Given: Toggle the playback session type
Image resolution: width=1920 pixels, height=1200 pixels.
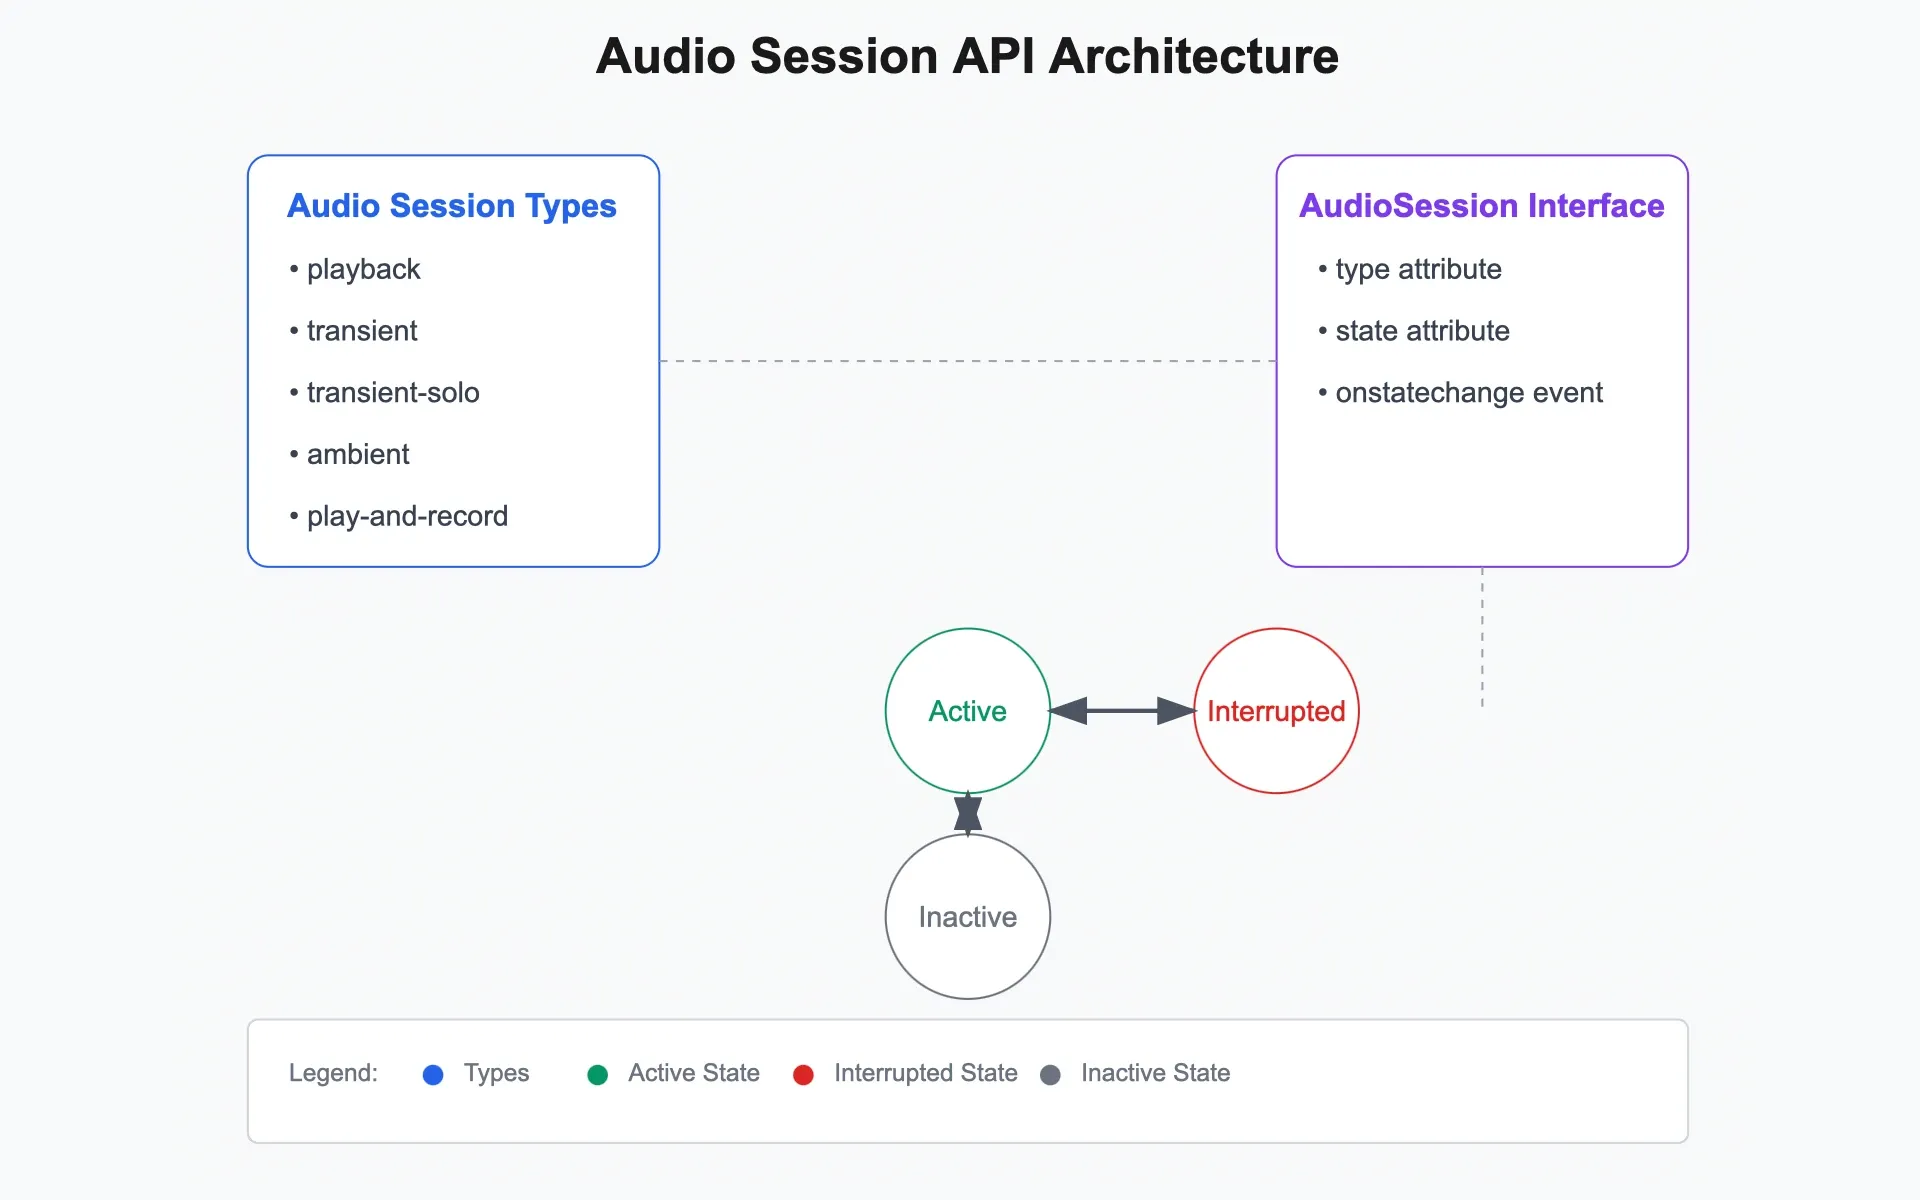Looking at the screenshot, I should click(363, 269).
